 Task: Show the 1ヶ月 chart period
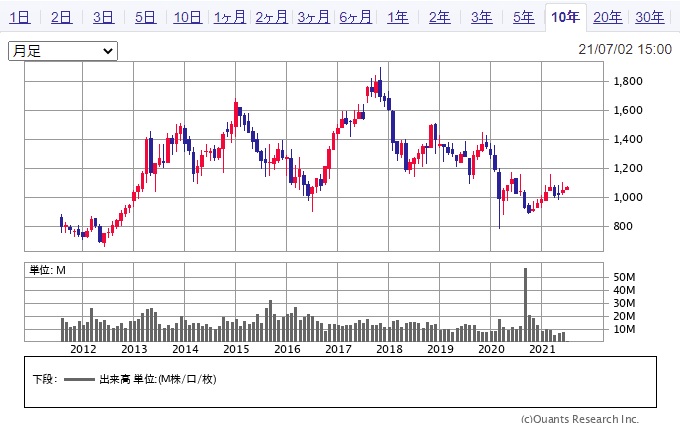point(230,17)
